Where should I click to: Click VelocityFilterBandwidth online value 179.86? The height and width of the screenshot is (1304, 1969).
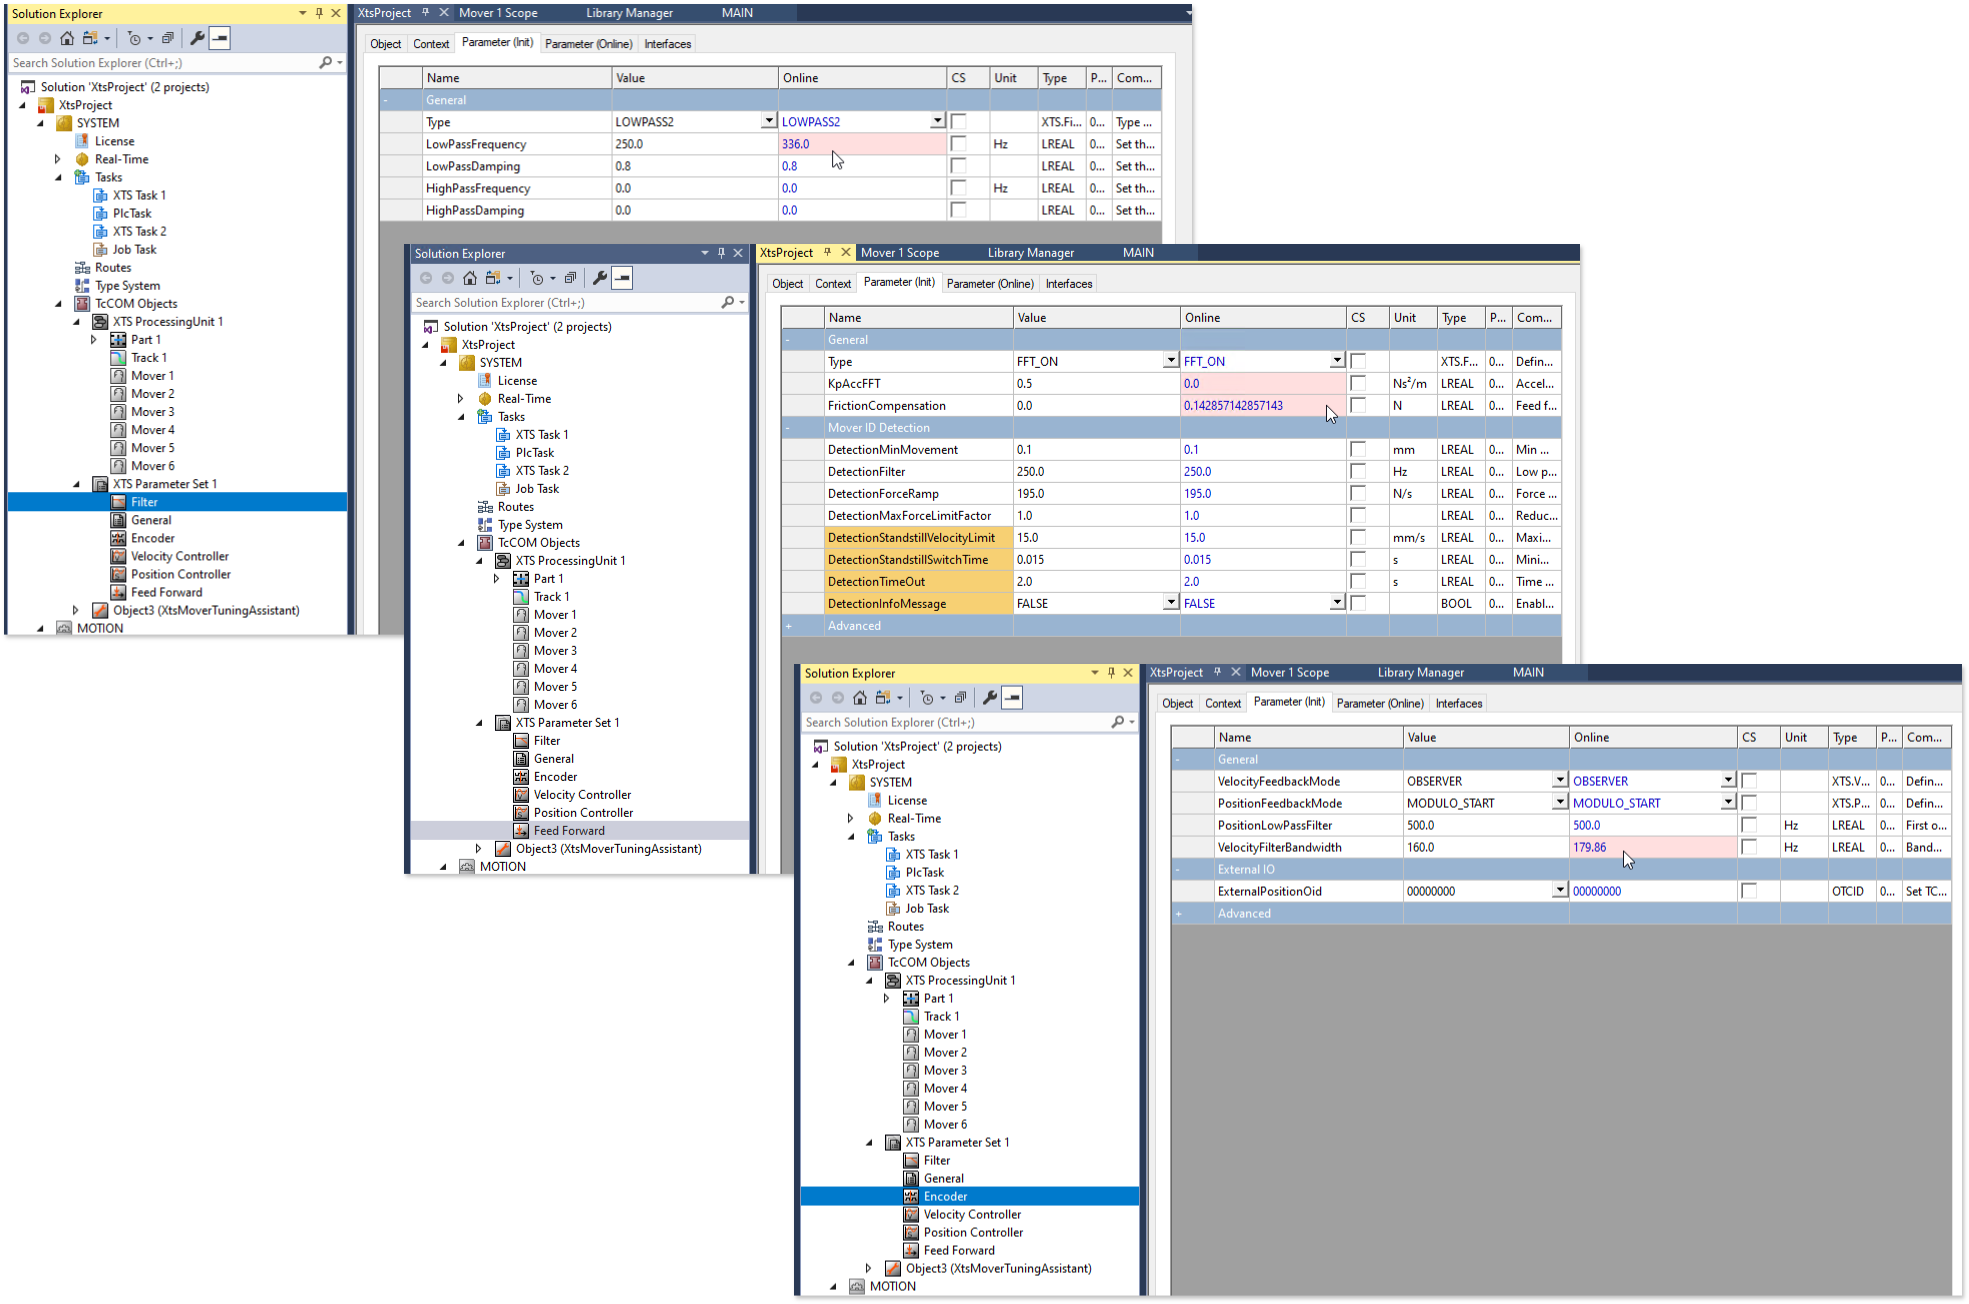point(1653,847)
